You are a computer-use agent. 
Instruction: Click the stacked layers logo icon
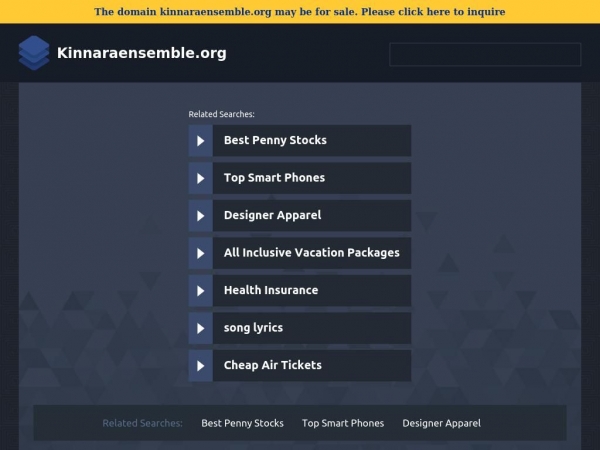(34, 53)
